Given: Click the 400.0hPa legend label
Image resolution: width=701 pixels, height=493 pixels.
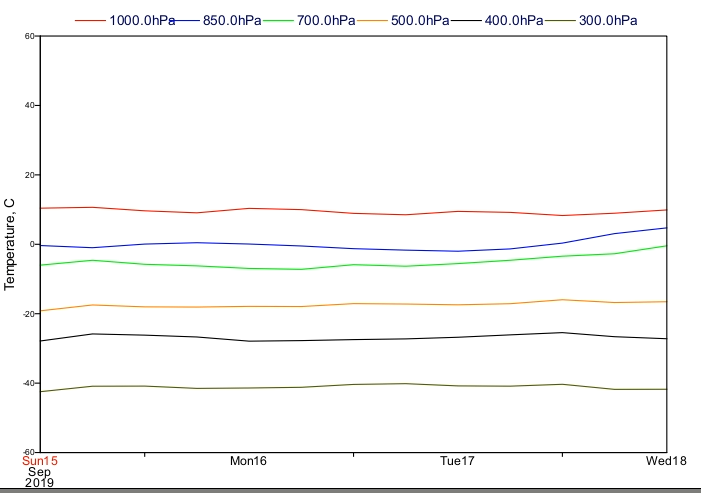Looking at the screenshot, I should [x=514, y=21].
